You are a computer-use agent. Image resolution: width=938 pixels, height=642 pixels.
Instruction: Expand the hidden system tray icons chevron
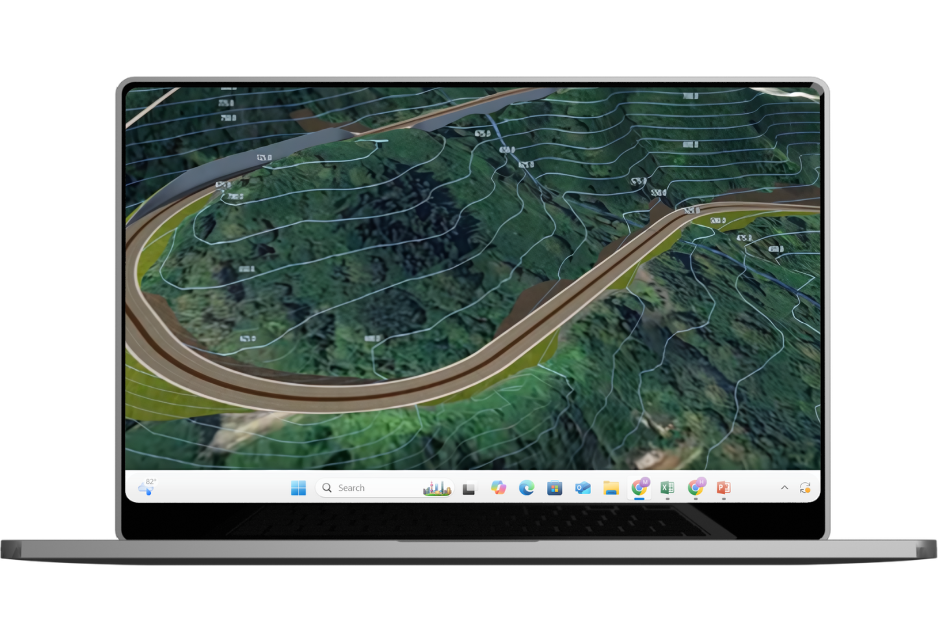click(784, 488)
